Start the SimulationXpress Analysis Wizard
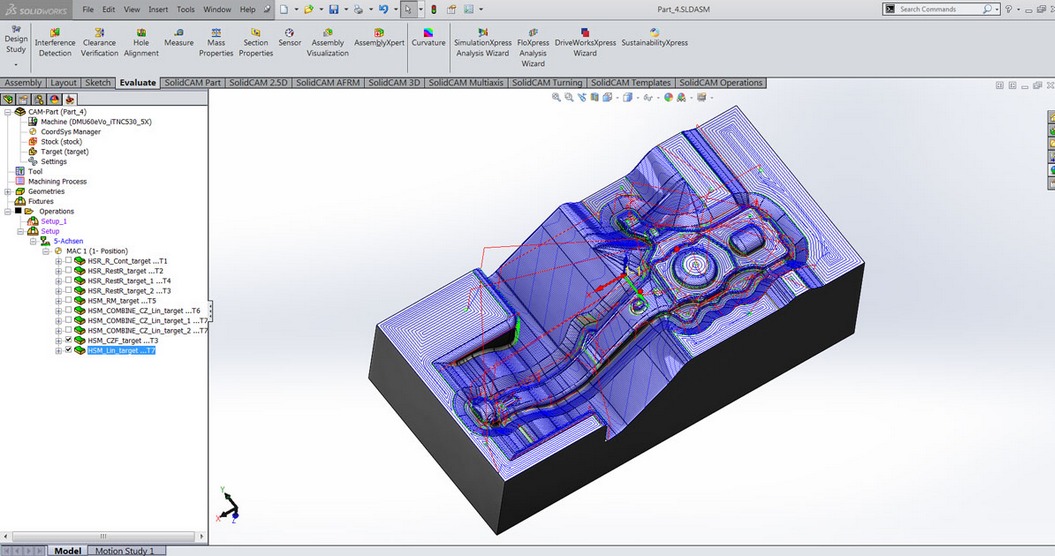 [482, 41]
